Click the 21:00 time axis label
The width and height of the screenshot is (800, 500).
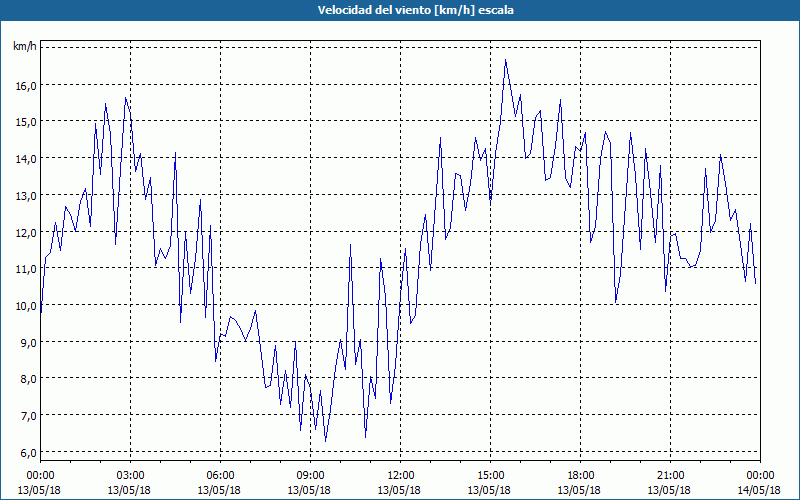point(670,476)
